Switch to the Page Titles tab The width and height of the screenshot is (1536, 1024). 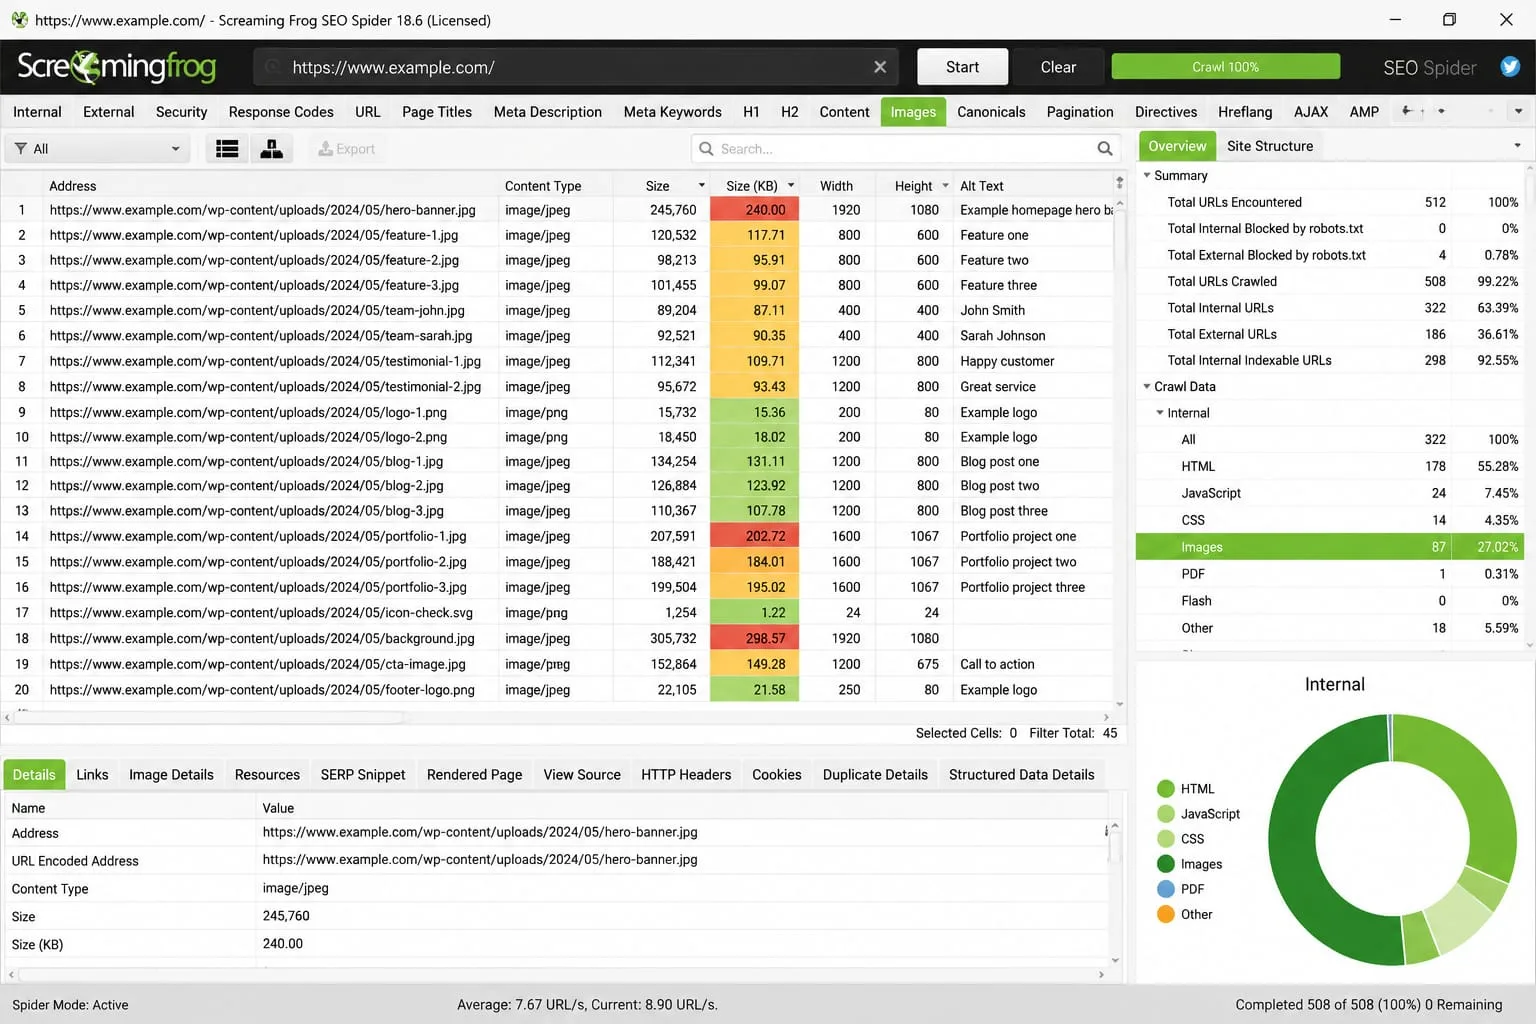437,112
